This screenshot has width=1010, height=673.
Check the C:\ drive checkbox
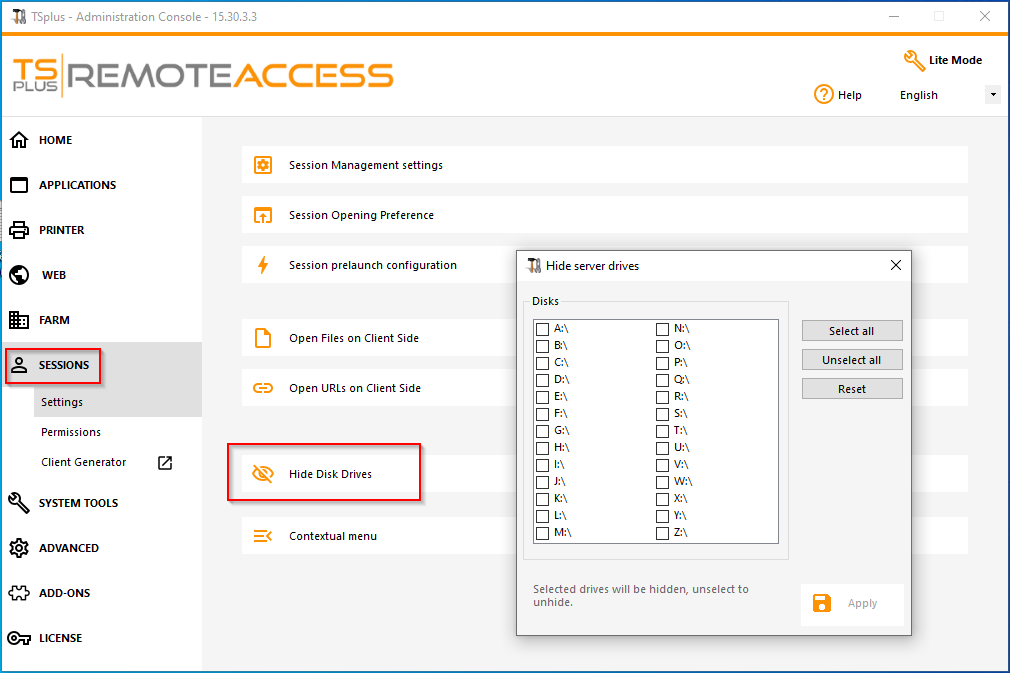(x=542, y=362)
